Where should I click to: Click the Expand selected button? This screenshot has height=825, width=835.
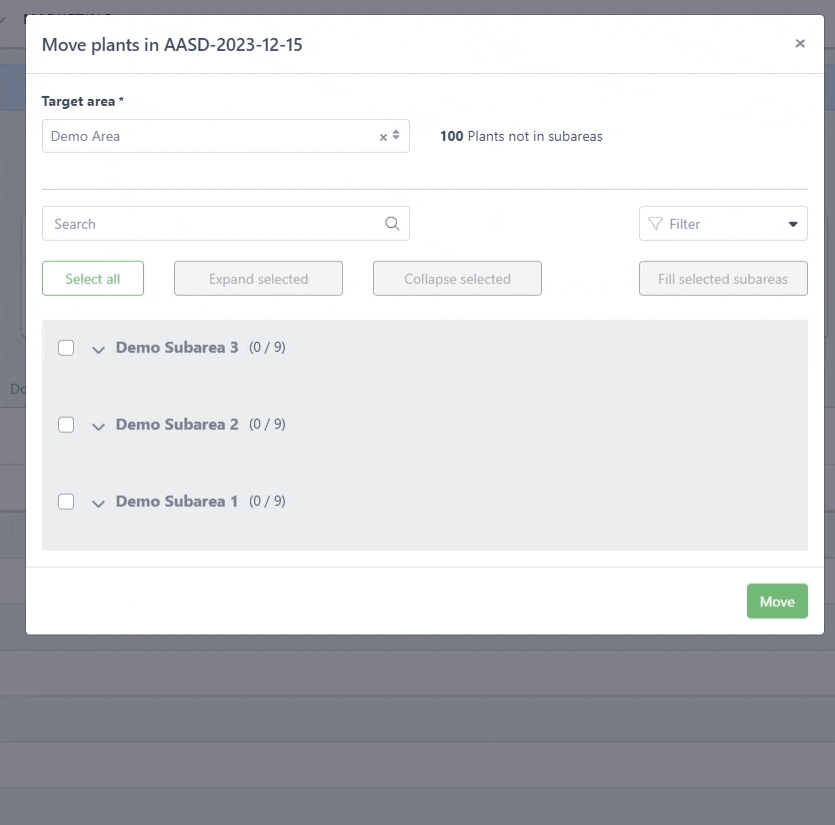[x=258, y=279]
